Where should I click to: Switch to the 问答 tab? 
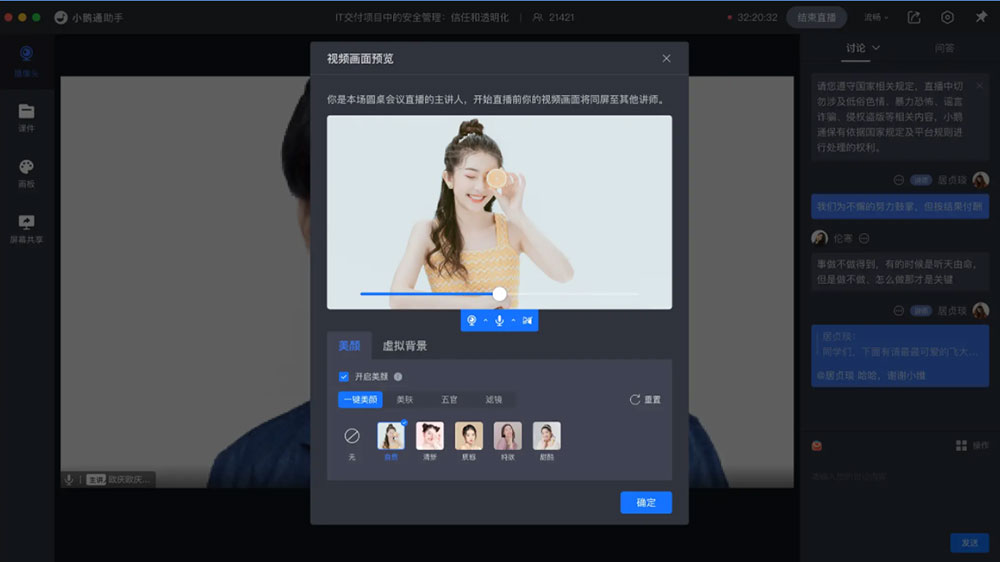pos(944,48)
